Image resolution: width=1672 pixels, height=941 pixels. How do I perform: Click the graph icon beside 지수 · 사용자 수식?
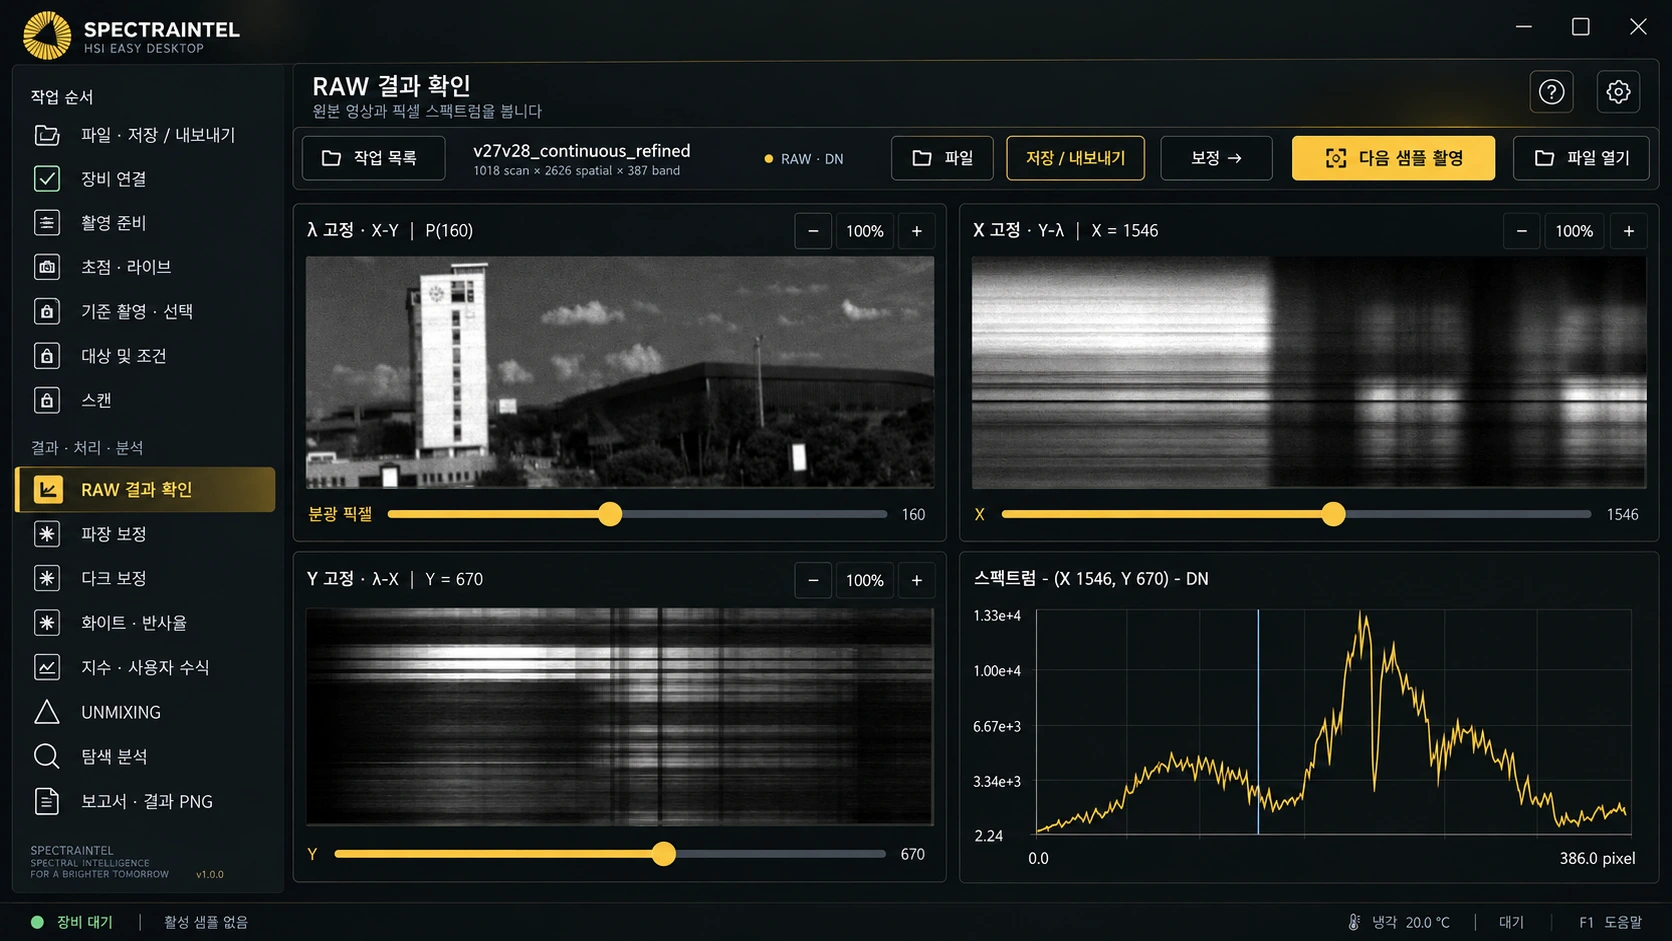[47, 667]
